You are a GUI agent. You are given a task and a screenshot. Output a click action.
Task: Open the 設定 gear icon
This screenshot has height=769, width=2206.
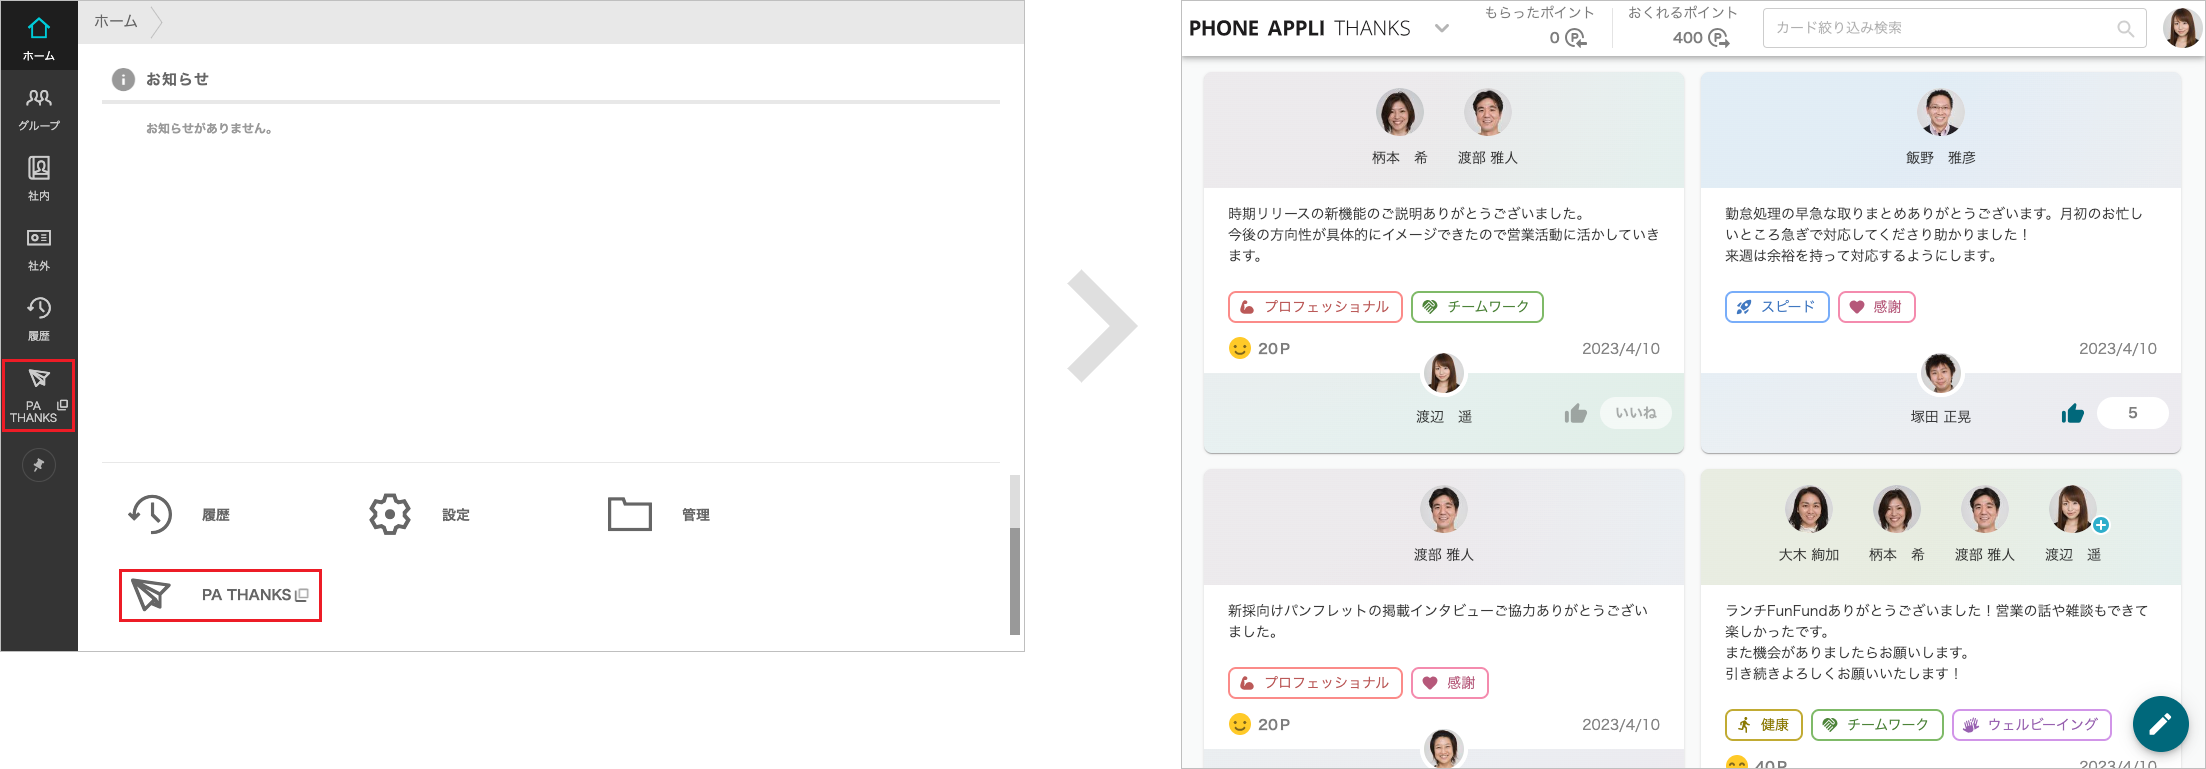pyautogui.click(x=390, y=514)
